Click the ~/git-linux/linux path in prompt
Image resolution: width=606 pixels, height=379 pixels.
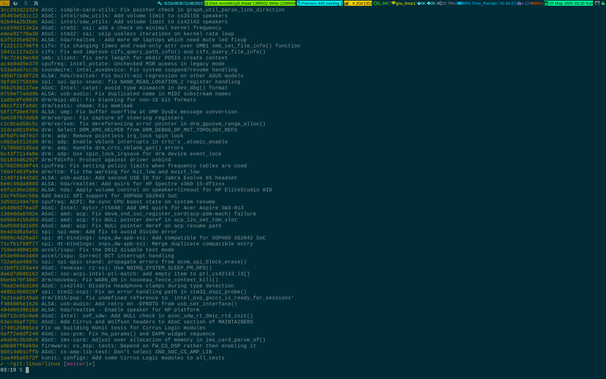pyautogui.click(x=33, y=364)
